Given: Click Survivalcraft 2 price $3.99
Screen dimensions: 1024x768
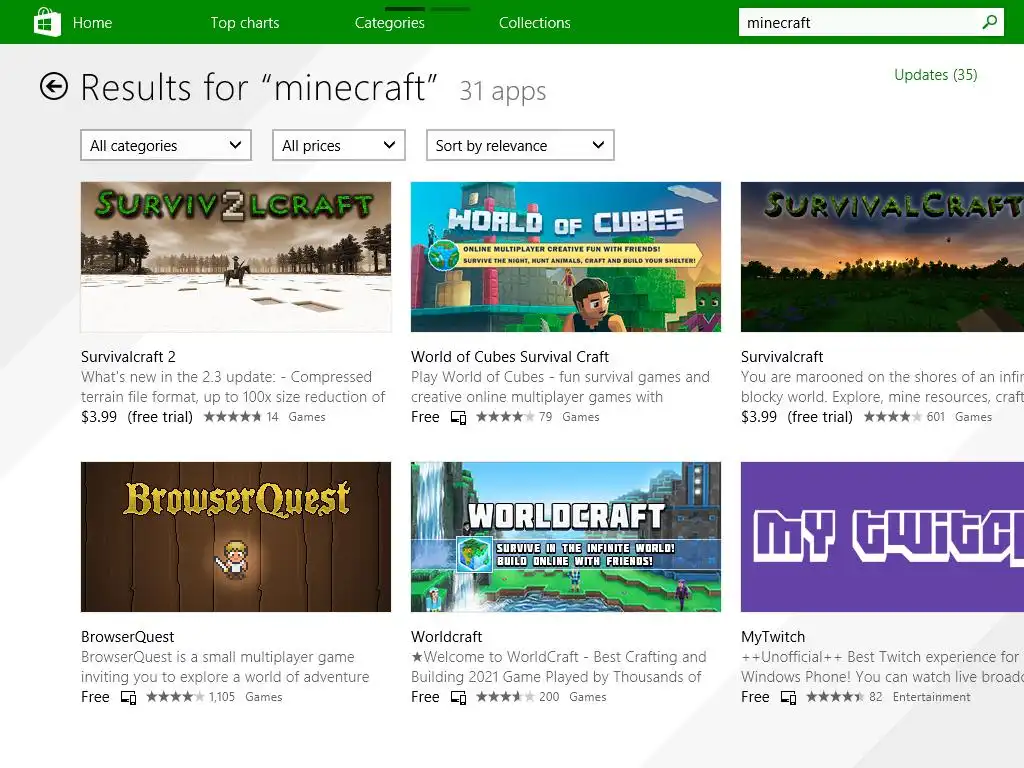Looking at the screenshot, I should (x=99, y=417).
